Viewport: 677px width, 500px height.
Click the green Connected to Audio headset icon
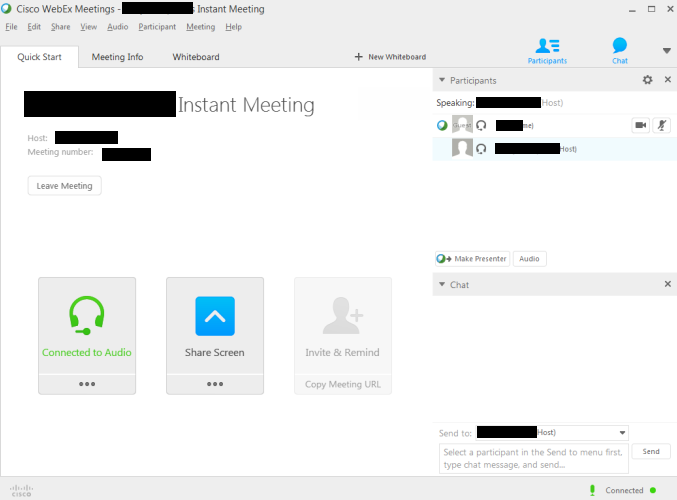pyautogui.click(x=87, y=315)
